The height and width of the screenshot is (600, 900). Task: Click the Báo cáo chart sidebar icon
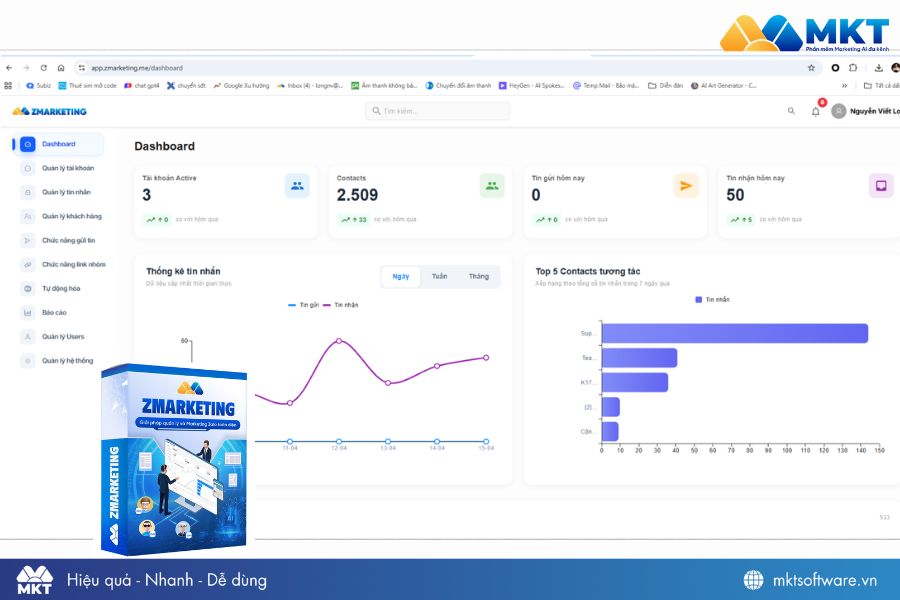[28, 313]
